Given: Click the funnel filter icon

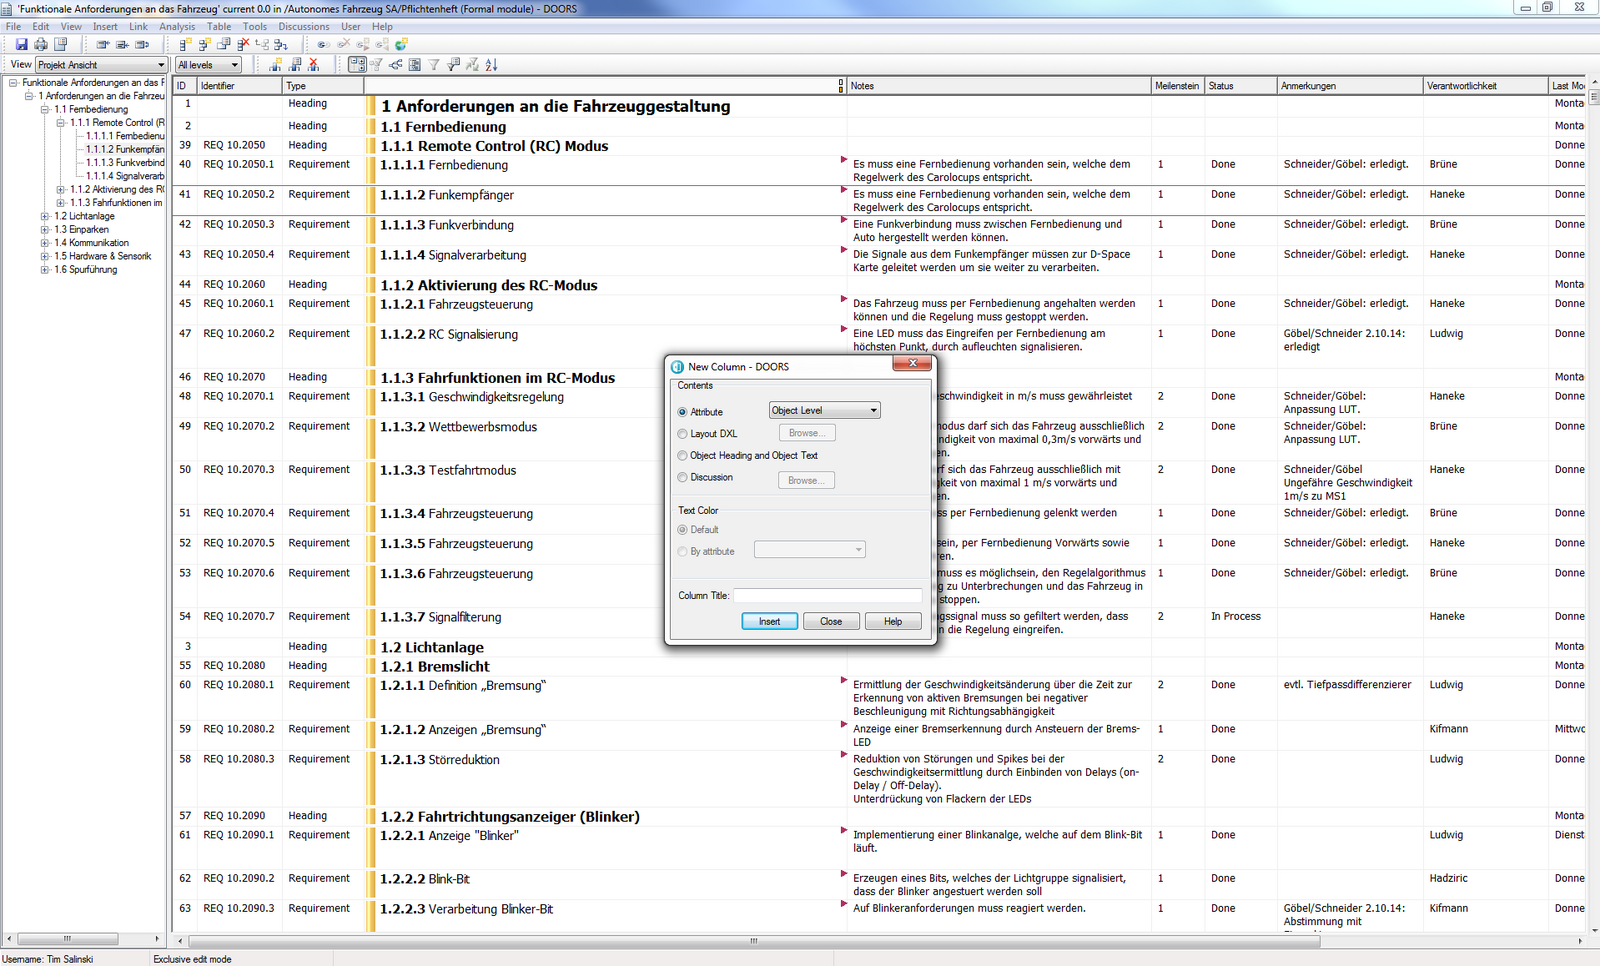Looking at the screenshot, I should click(434, 65).
